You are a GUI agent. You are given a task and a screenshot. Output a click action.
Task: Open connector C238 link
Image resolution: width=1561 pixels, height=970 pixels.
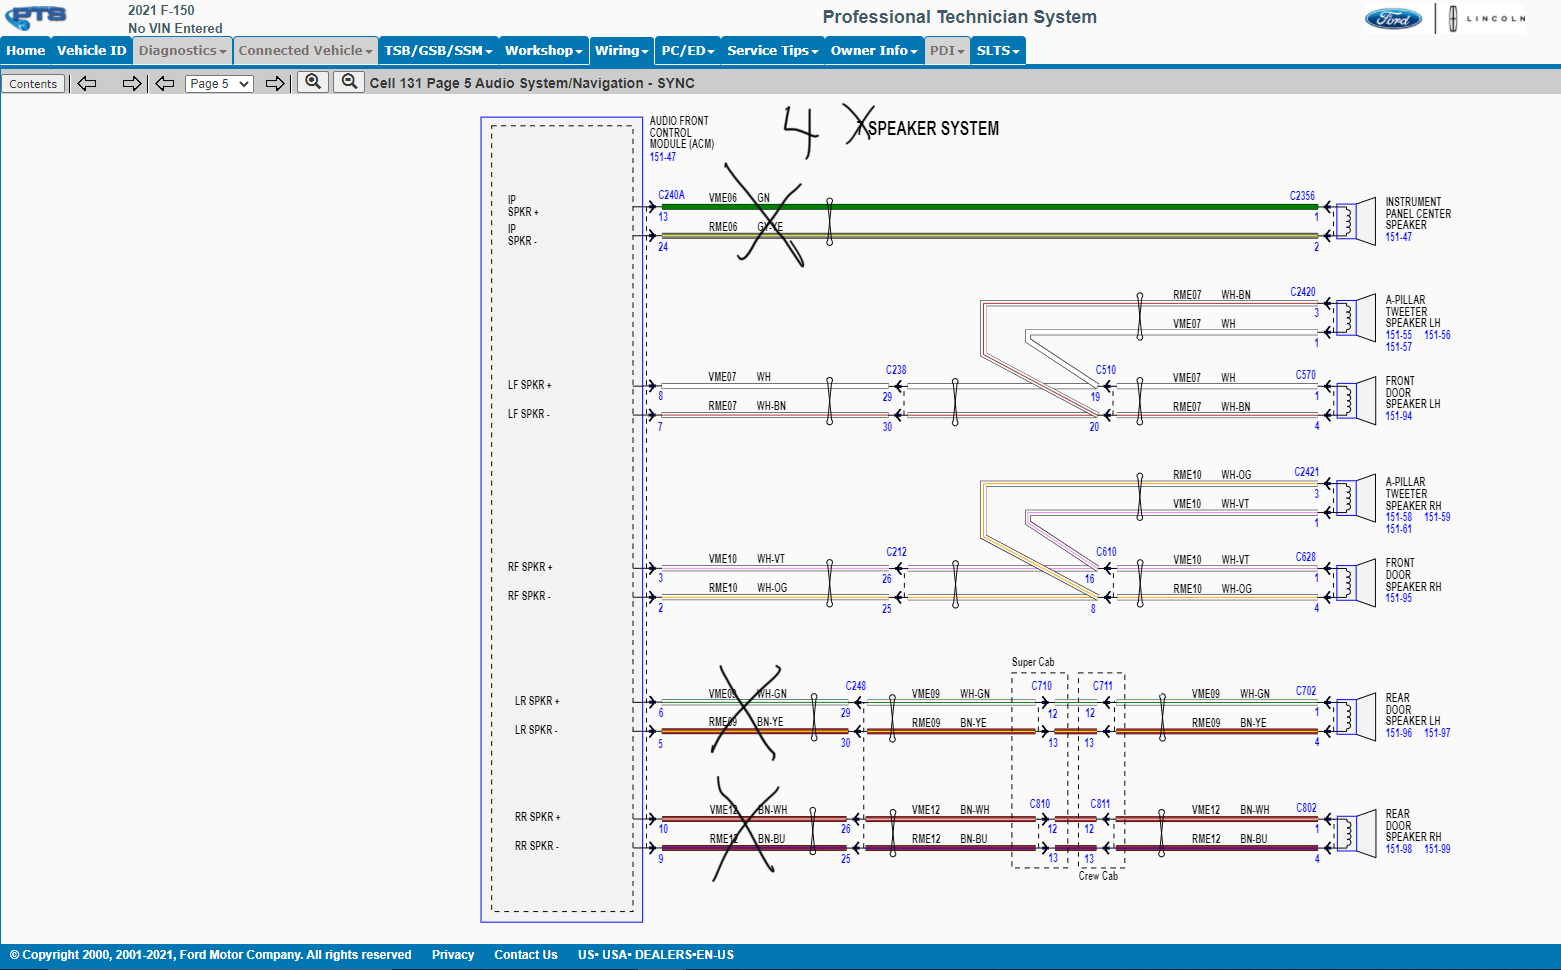pyautogui.click(x=896, y=370)
